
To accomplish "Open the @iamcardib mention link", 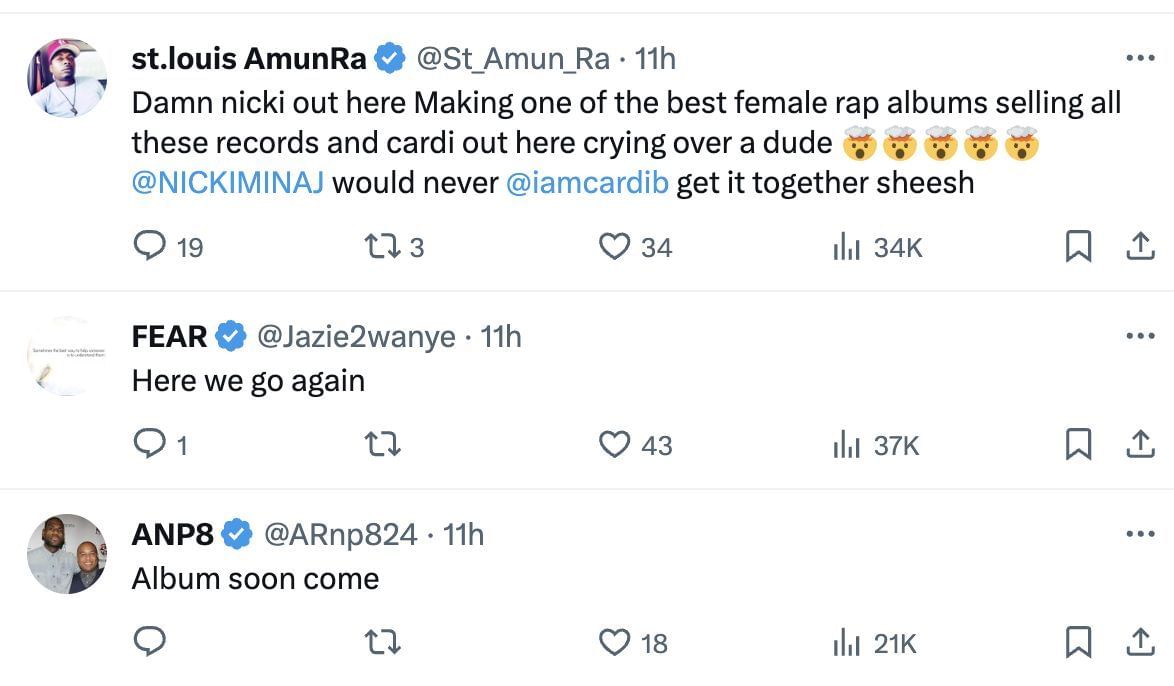I will [587, 184].
